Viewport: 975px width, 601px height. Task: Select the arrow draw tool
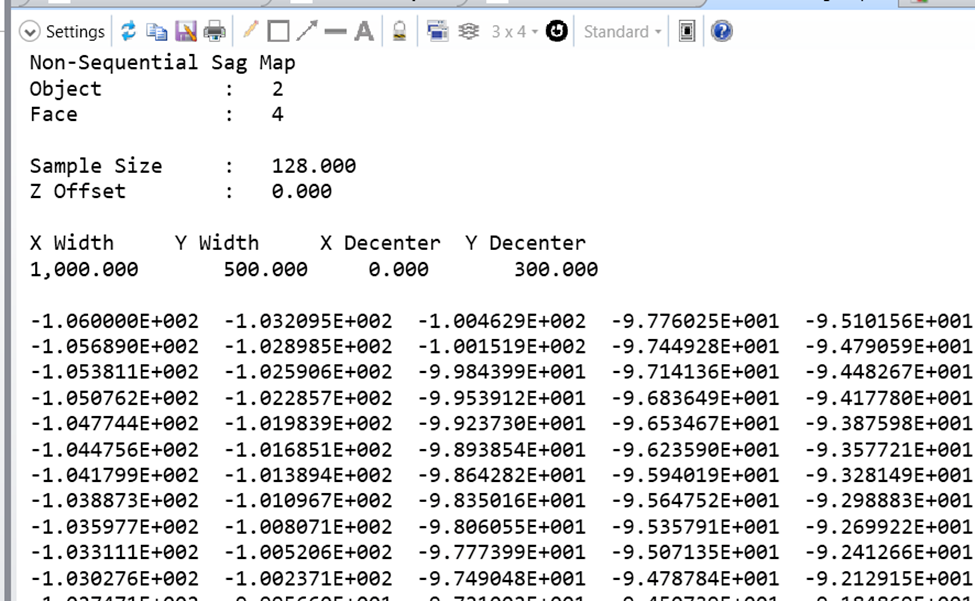coord(306,31)
